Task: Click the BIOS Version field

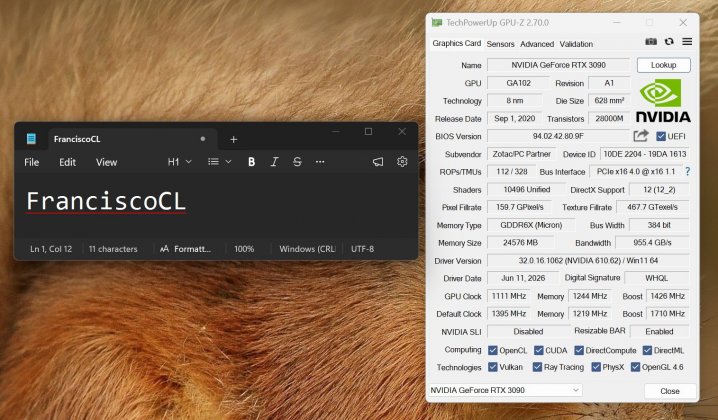Action: pyautogui.click(x=558, y=136)
